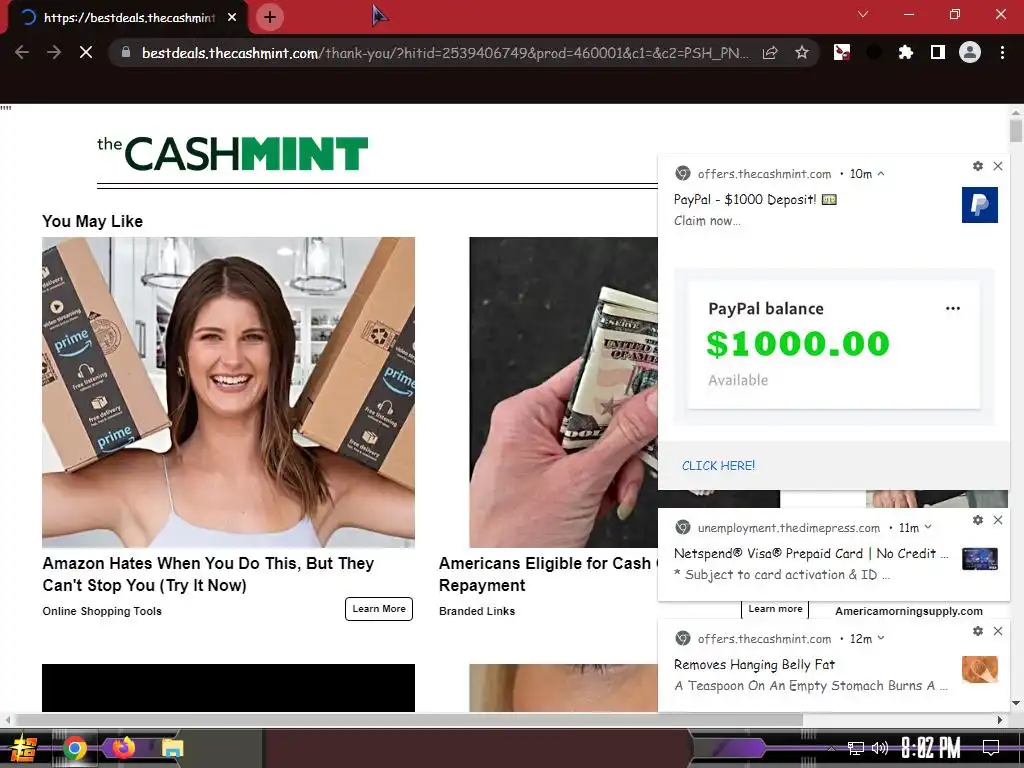1024x768 pixels.
Task: Click Americamorningsupply.com sponsor text
Action: tap(908, 611)
